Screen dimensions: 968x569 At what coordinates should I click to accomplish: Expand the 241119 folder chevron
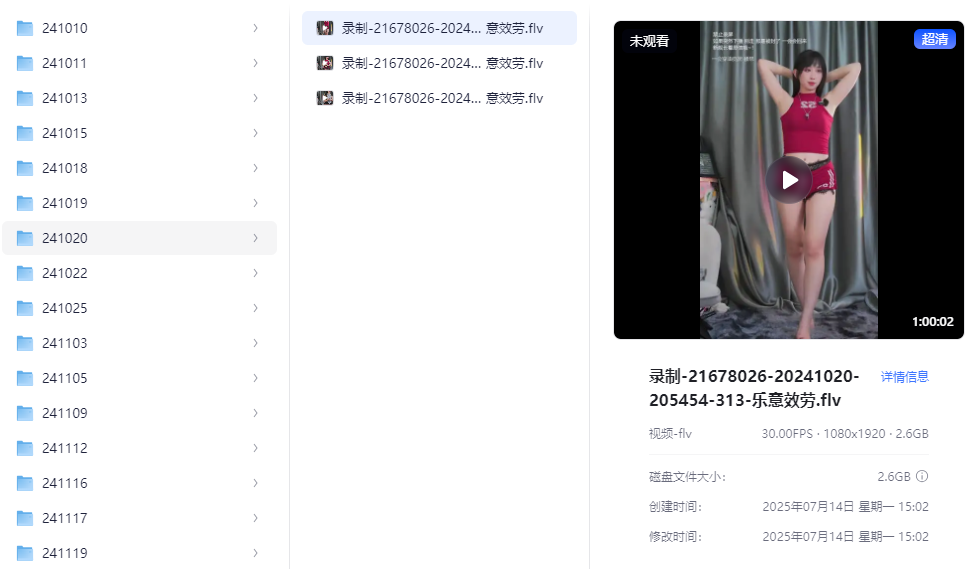click(x=256, y=553)
